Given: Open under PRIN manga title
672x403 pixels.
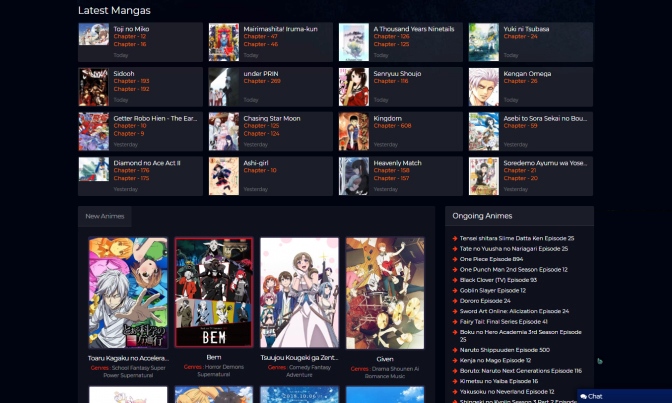Looking at the screenshot, I should point(261,73).
